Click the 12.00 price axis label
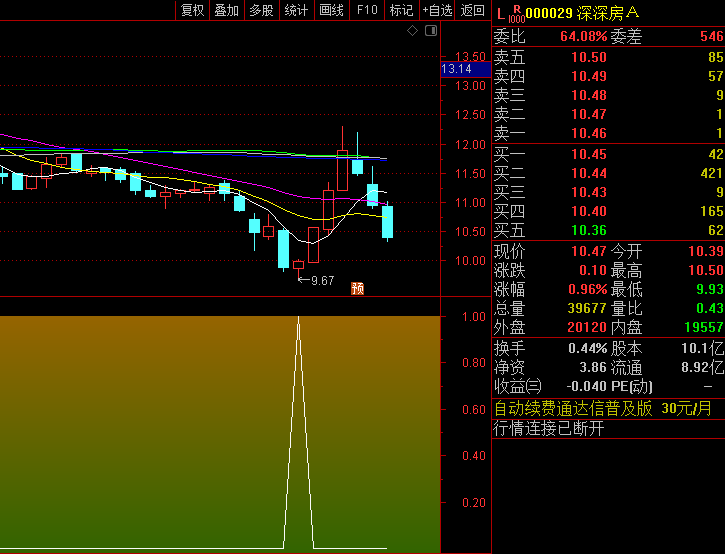The width and height of the screenshot is (725, 554). point(470,145)
